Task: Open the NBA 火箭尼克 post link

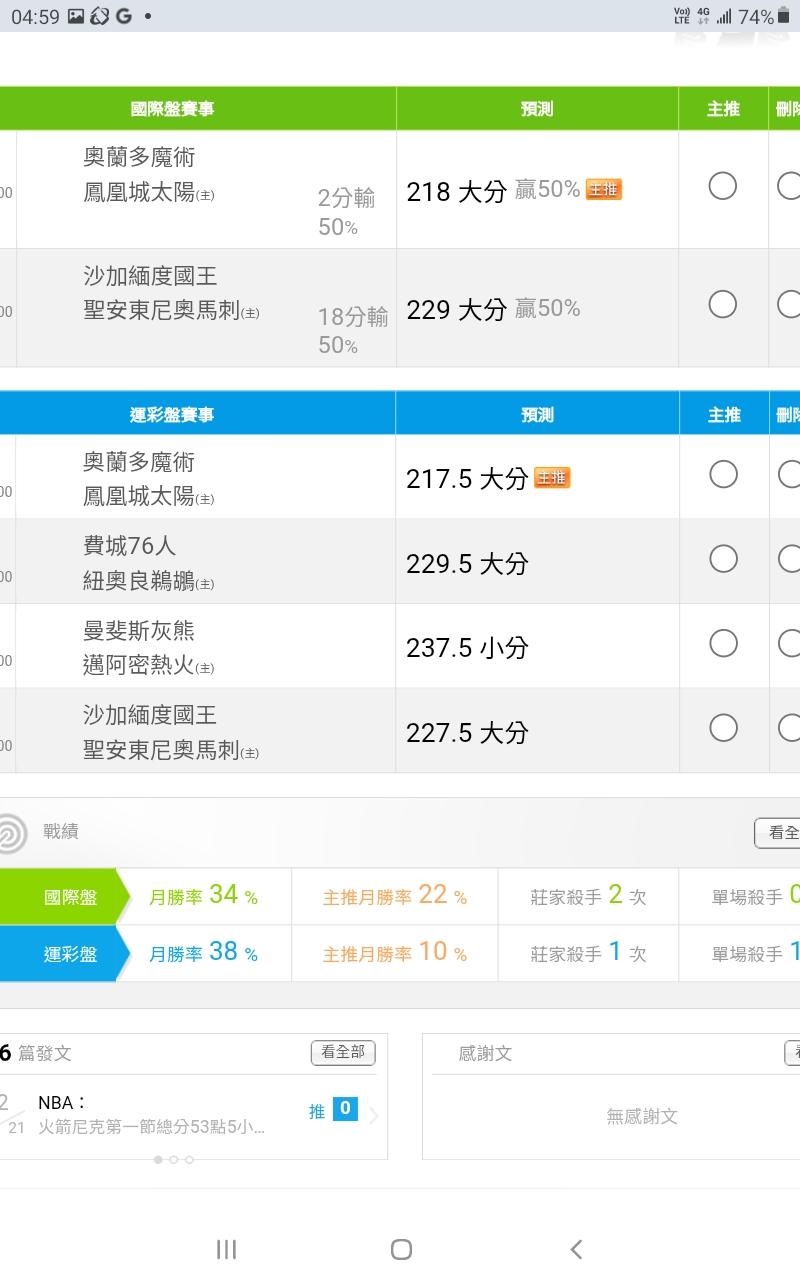Action: point(151,1116)
